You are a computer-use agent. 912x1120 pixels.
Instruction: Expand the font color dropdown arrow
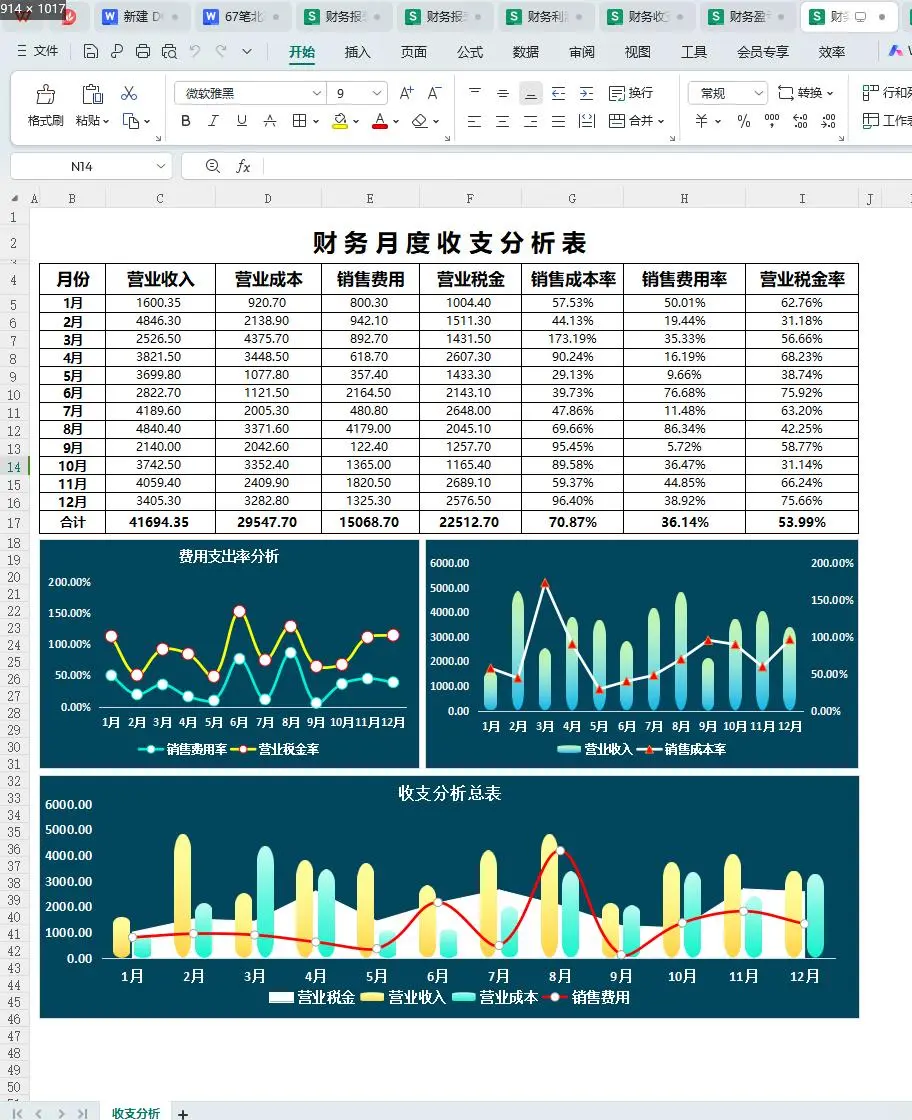pyautogui.click(x=396, y=121)
